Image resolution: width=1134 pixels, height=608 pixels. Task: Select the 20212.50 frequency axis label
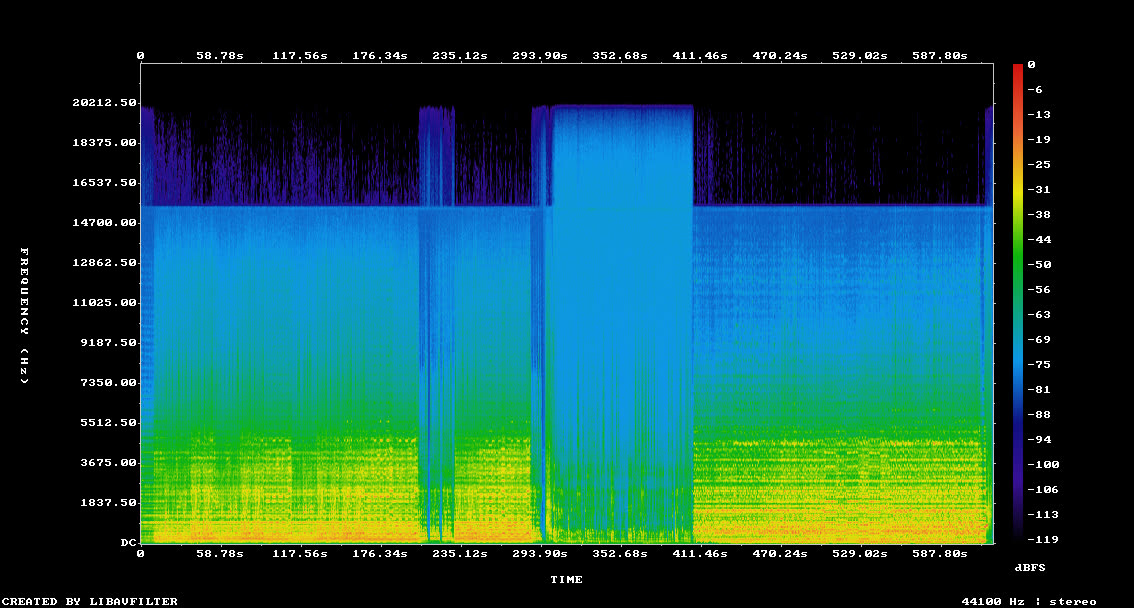coord(104,103)
